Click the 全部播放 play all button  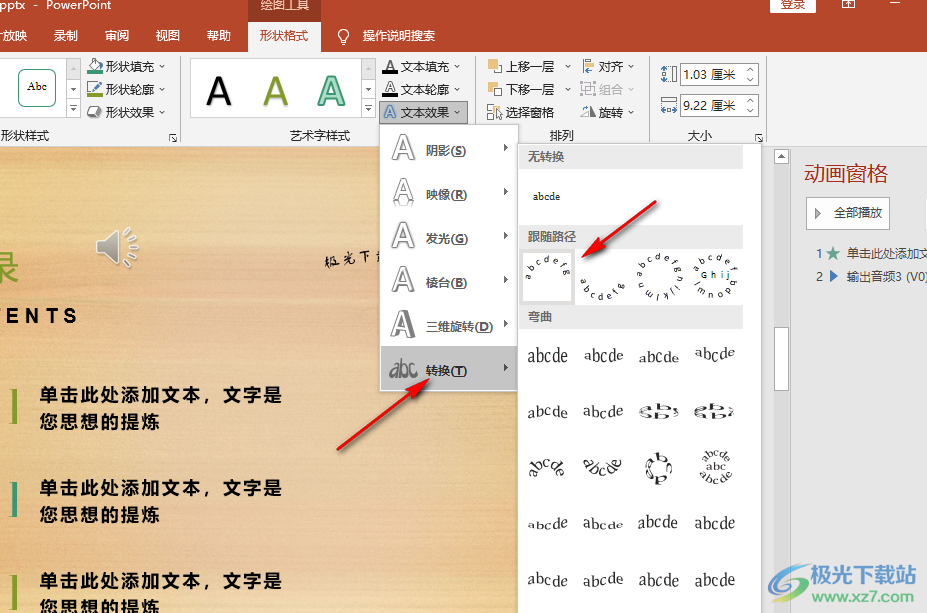click(848, 213)
